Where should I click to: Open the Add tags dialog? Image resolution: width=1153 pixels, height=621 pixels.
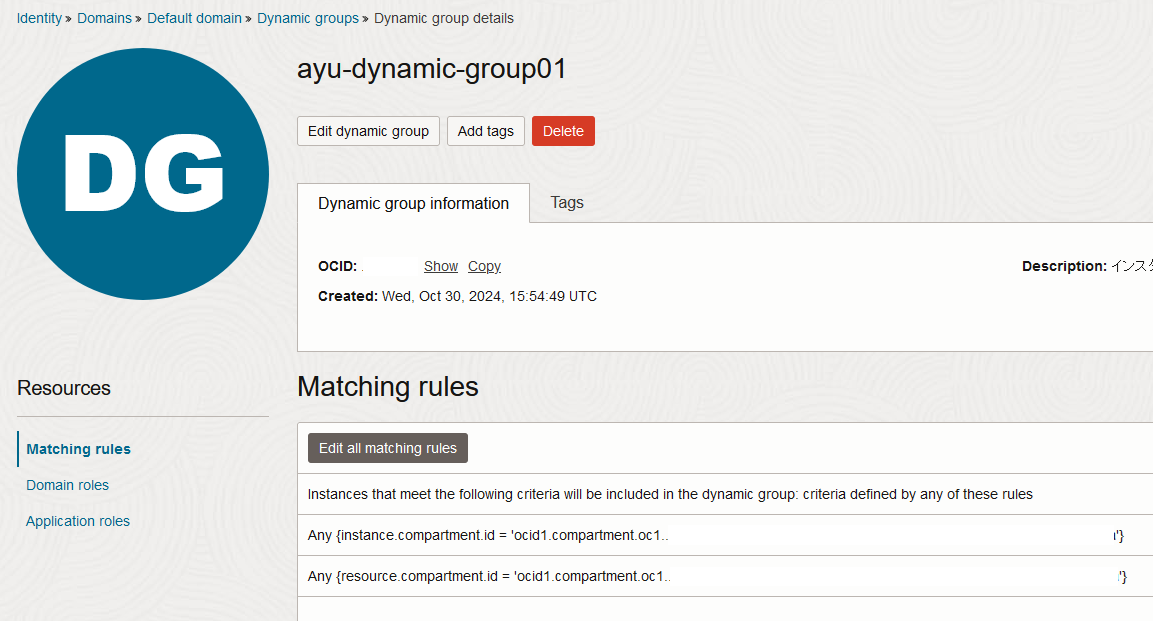click(x=485, y=130)
